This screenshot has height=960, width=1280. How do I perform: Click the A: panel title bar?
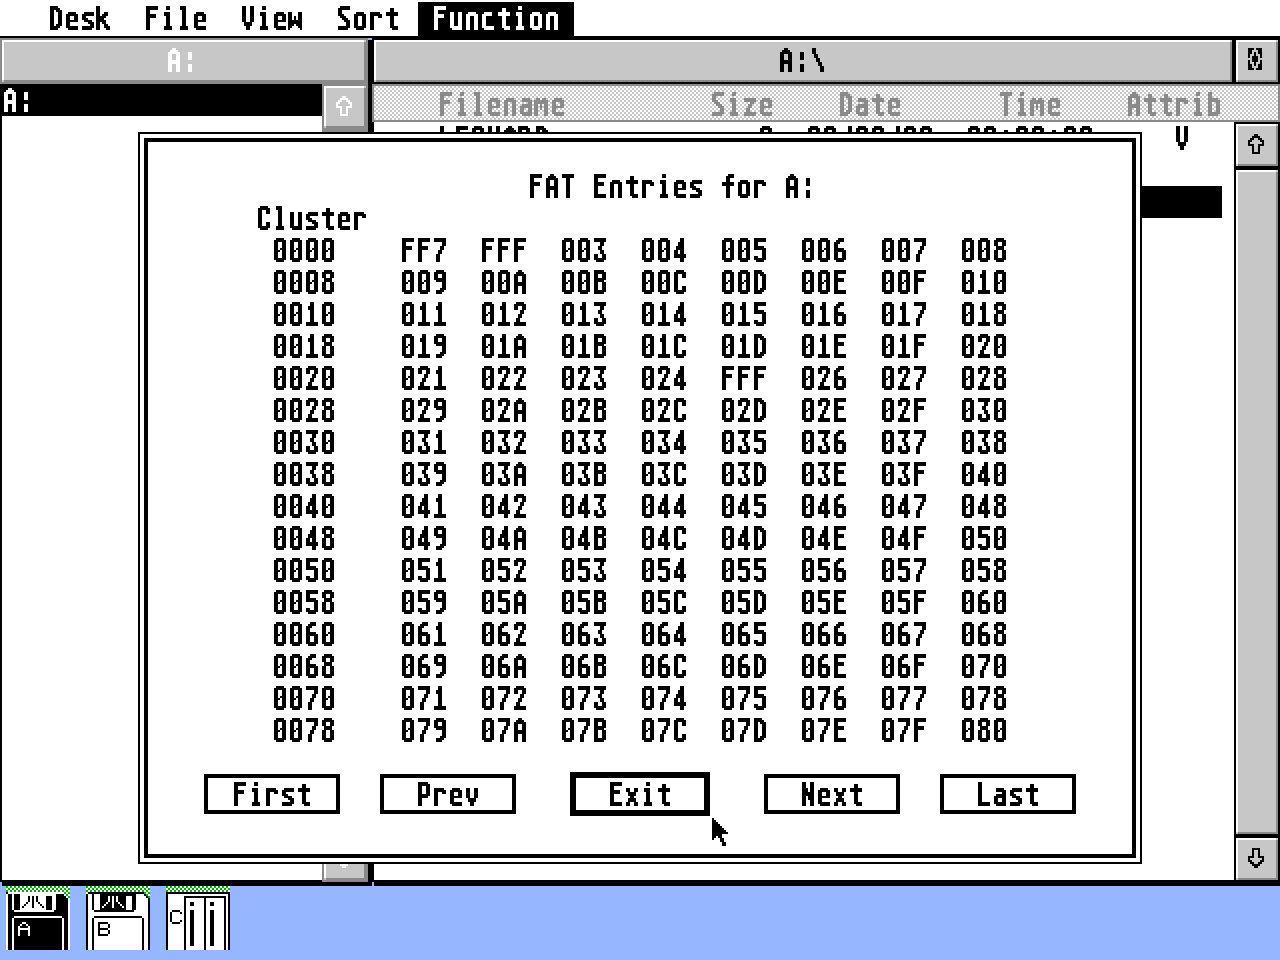click(182, 61)
